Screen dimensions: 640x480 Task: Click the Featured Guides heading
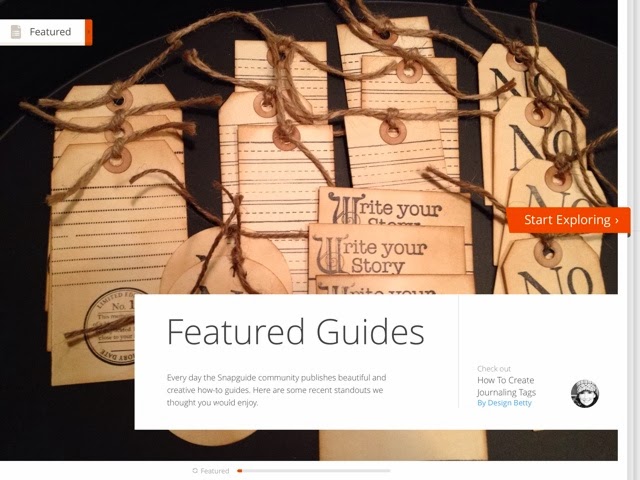pos(296,332)
